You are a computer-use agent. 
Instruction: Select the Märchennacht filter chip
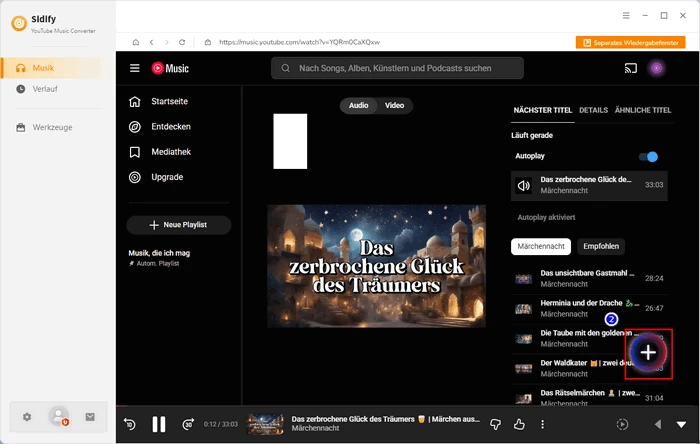coord(541,246)
